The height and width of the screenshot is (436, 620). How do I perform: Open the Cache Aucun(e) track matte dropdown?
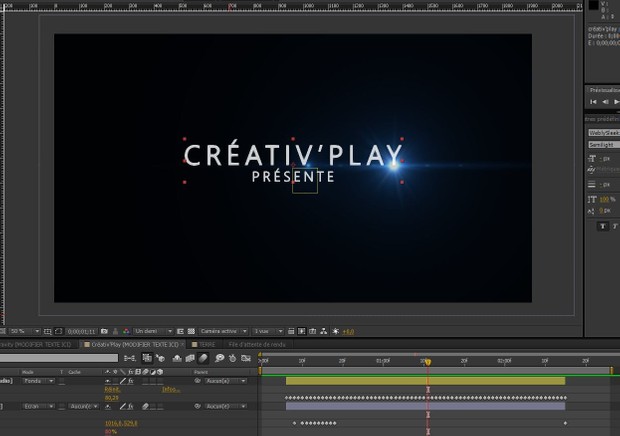[83, 406]
